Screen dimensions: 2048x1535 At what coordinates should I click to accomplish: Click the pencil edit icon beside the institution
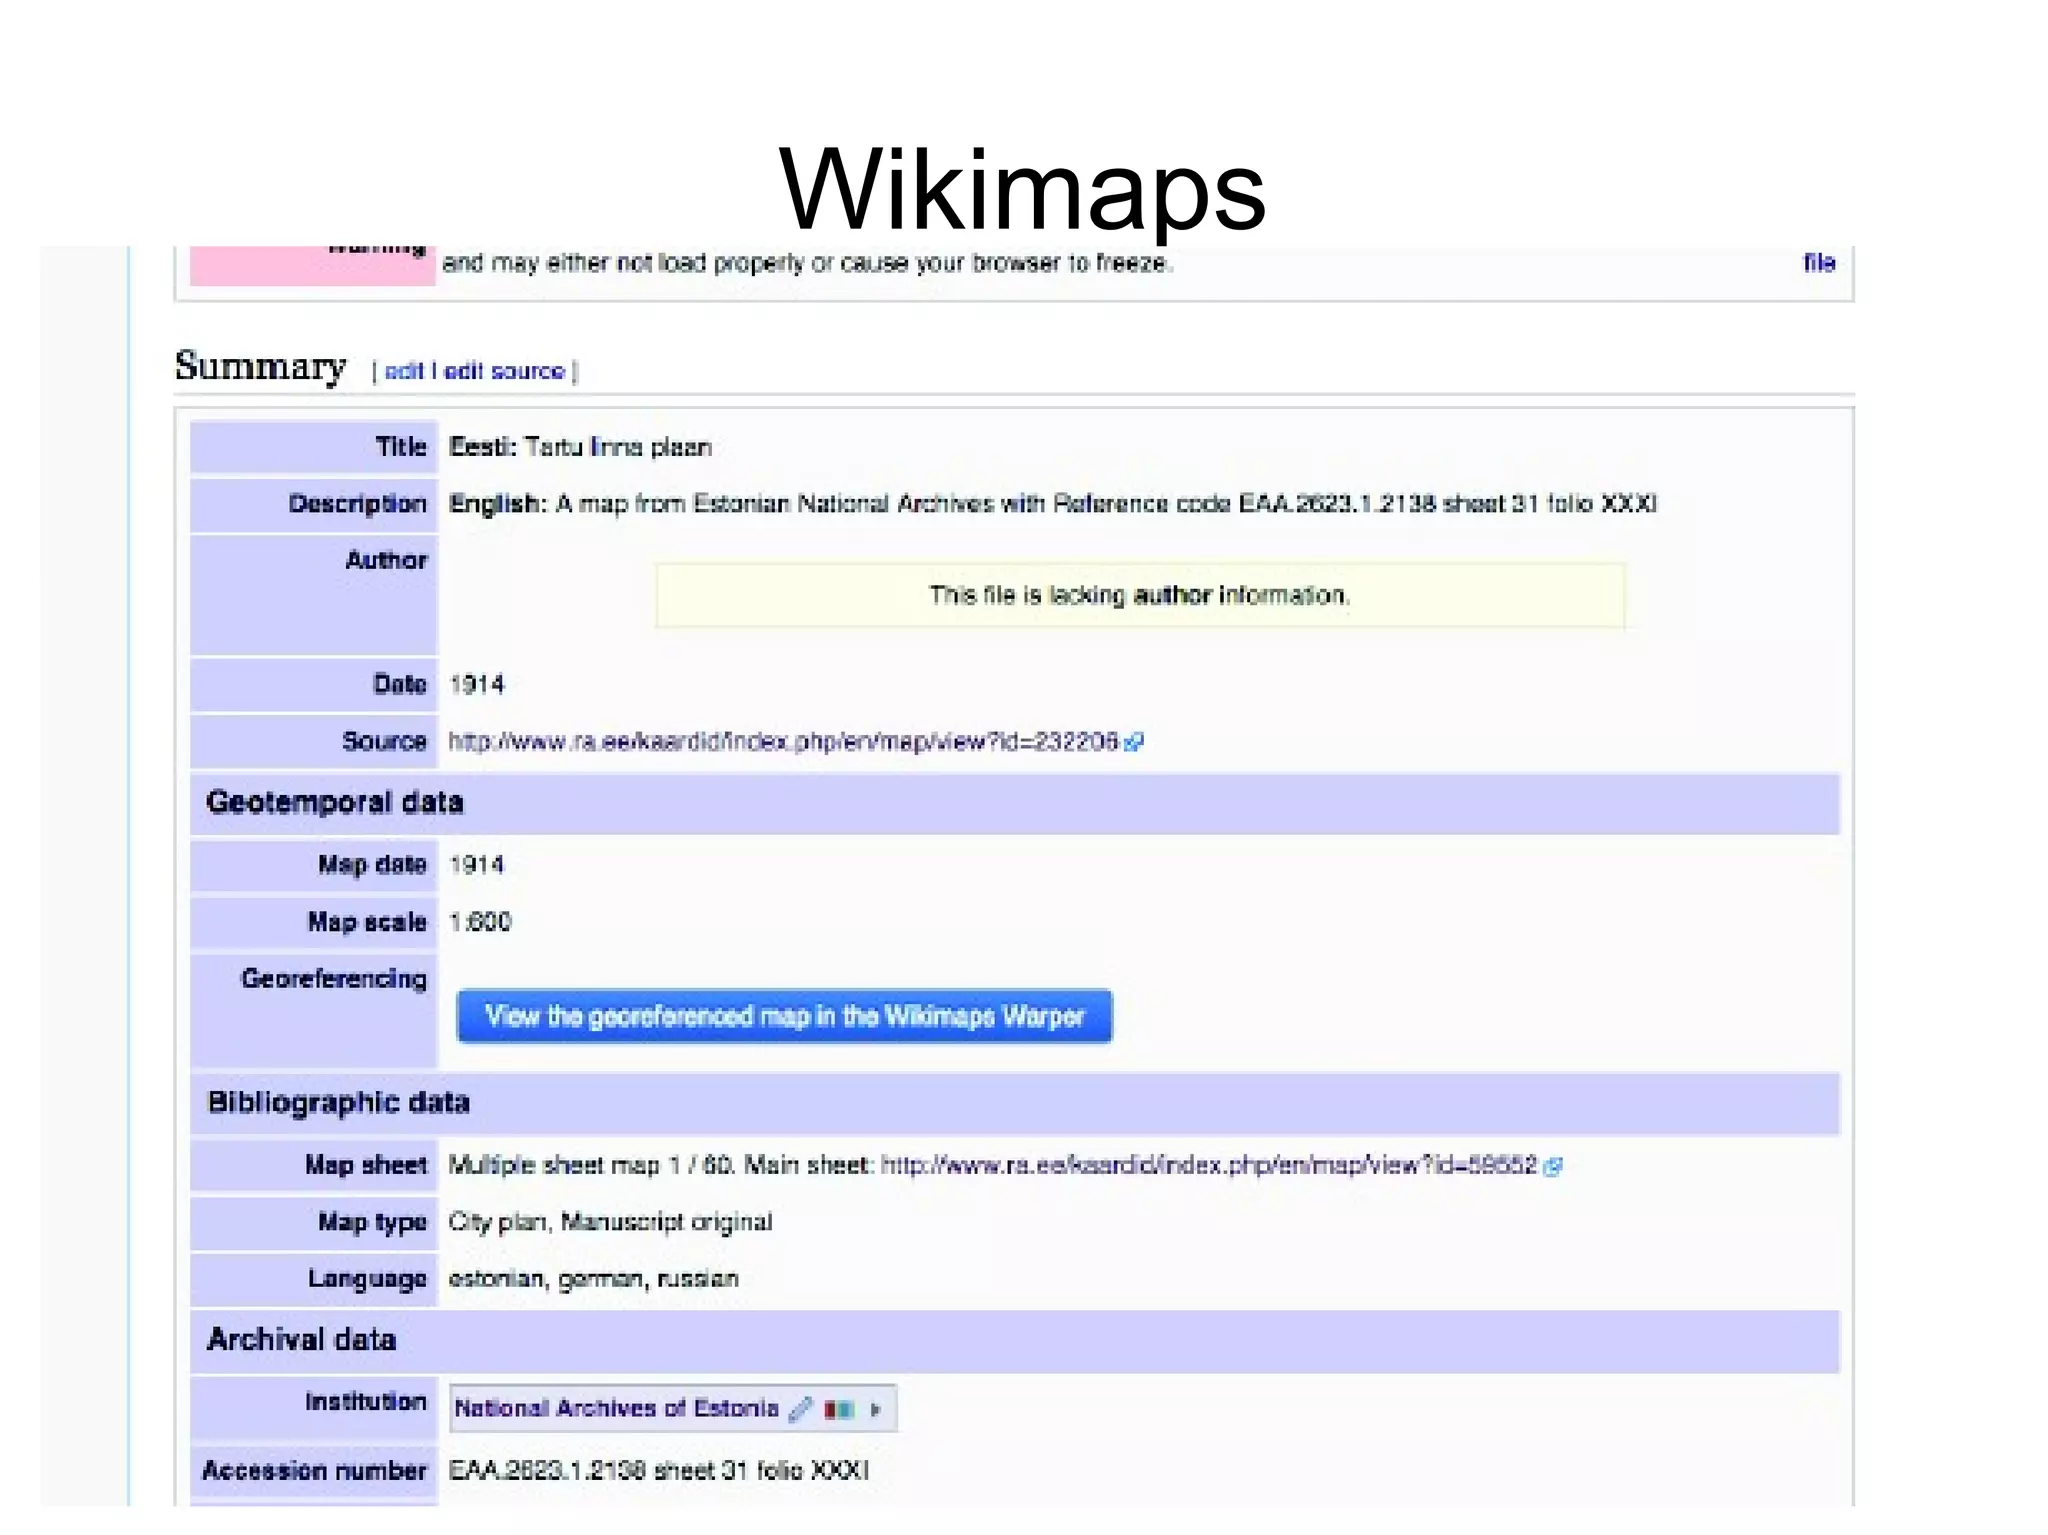pyautogui.click(x=800, y=1409)
